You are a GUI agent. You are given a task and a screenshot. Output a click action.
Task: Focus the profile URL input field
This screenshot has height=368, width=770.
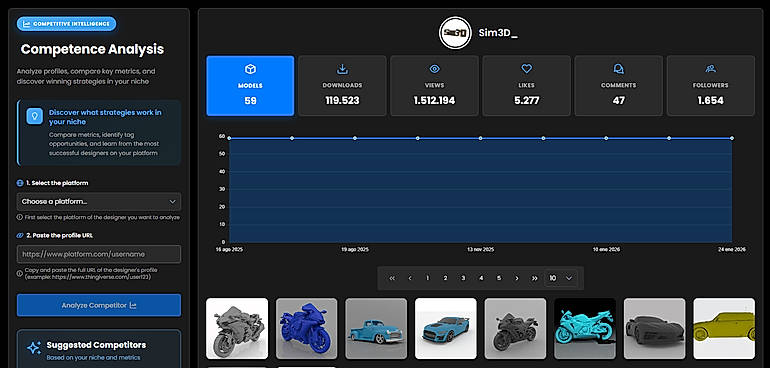click(99, 254)
